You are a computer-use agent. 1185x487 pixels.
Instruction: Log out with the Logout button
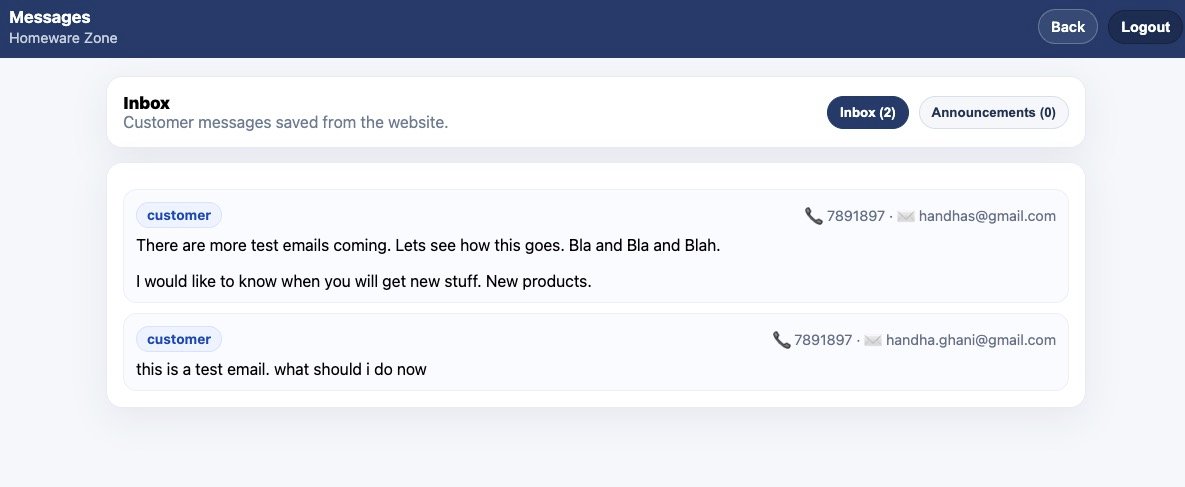click(1145, 27)
